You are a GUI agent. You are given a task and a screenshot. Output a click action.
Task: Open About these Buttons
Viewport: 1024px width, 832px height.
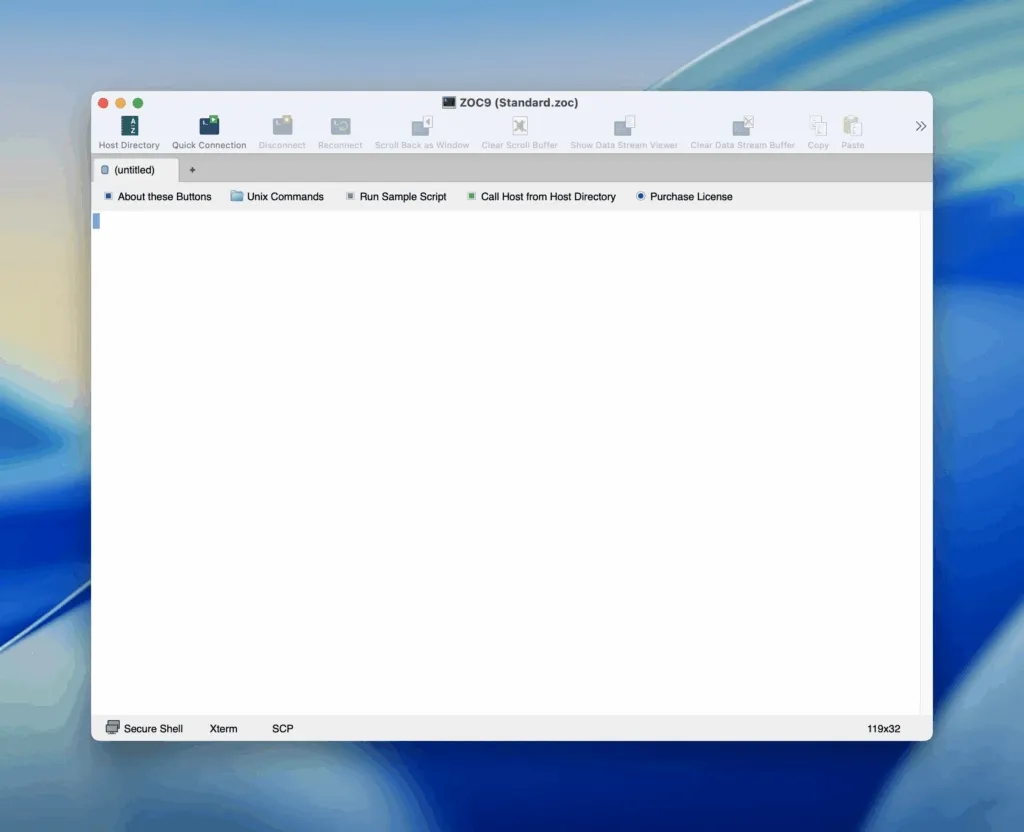(x=157, y=196)
